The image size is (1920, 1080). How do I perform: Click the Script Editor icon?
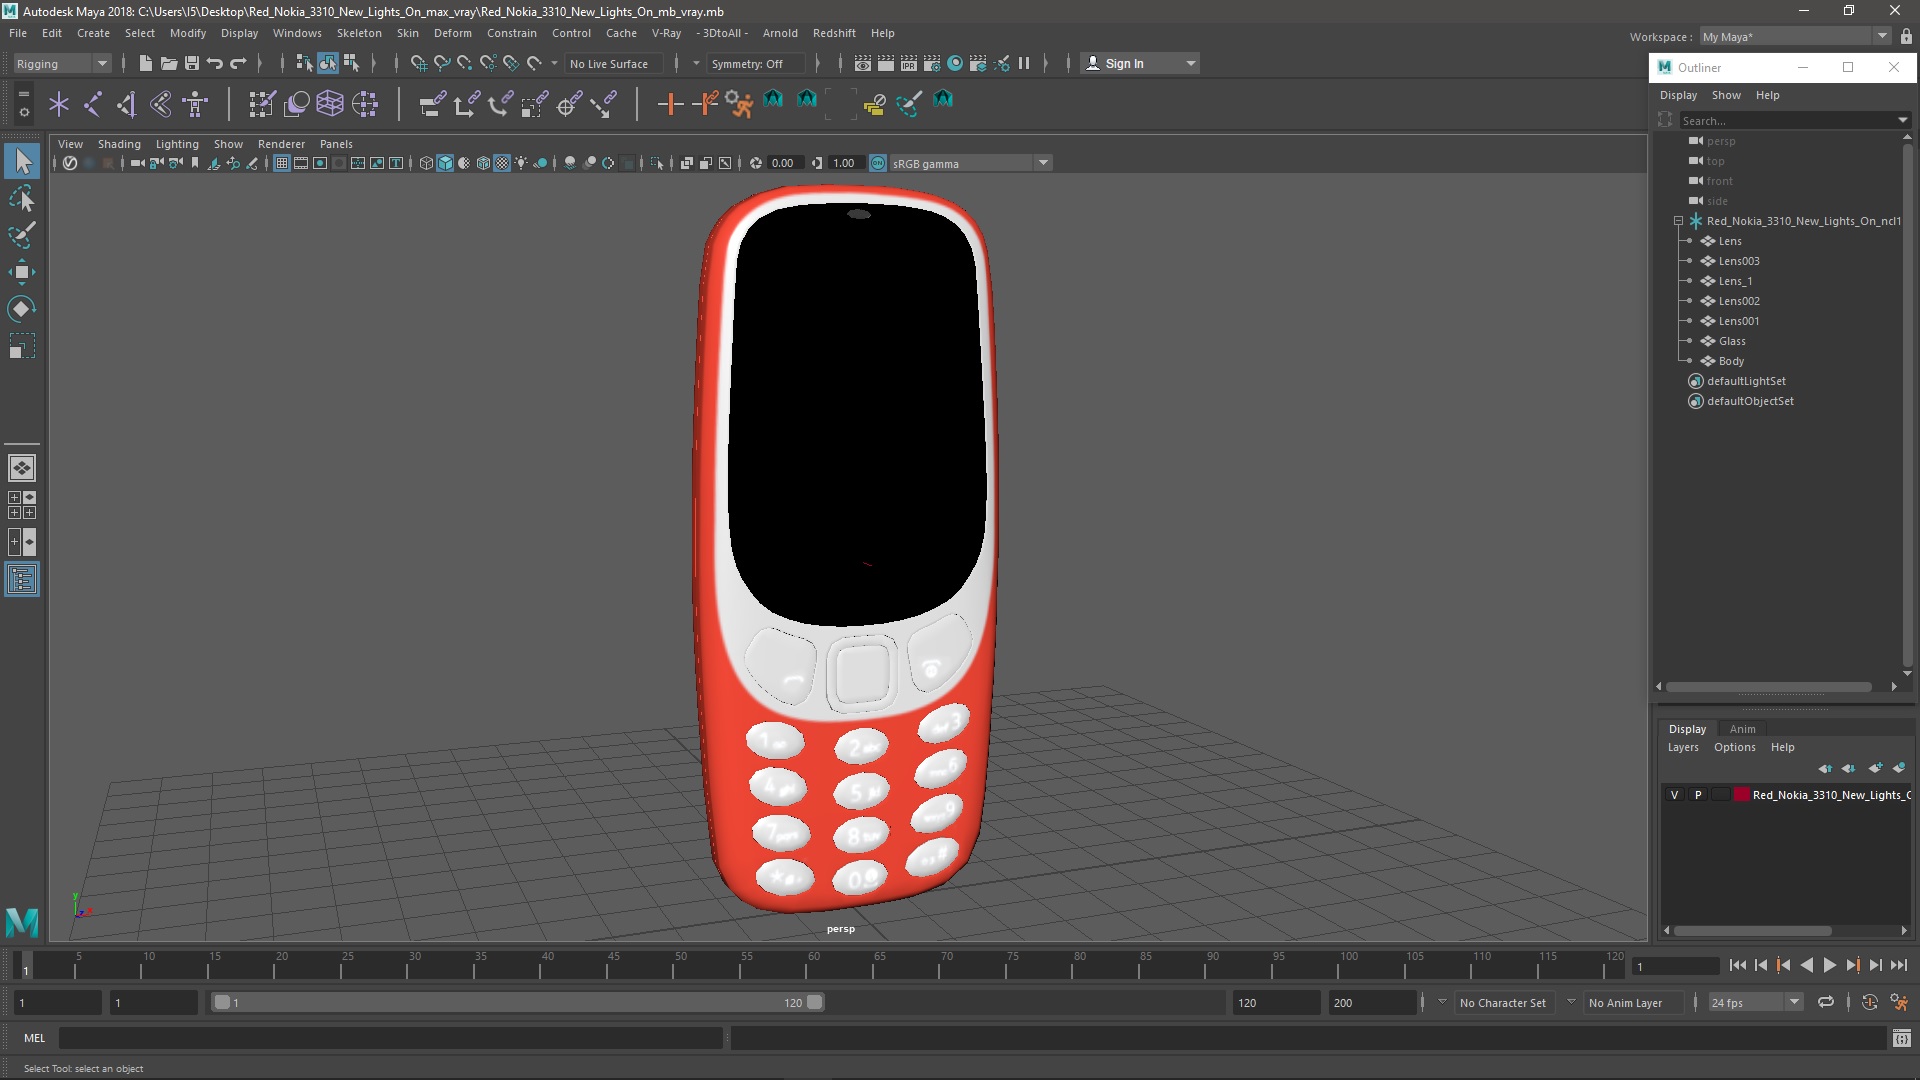[x=1902, y=1038]
